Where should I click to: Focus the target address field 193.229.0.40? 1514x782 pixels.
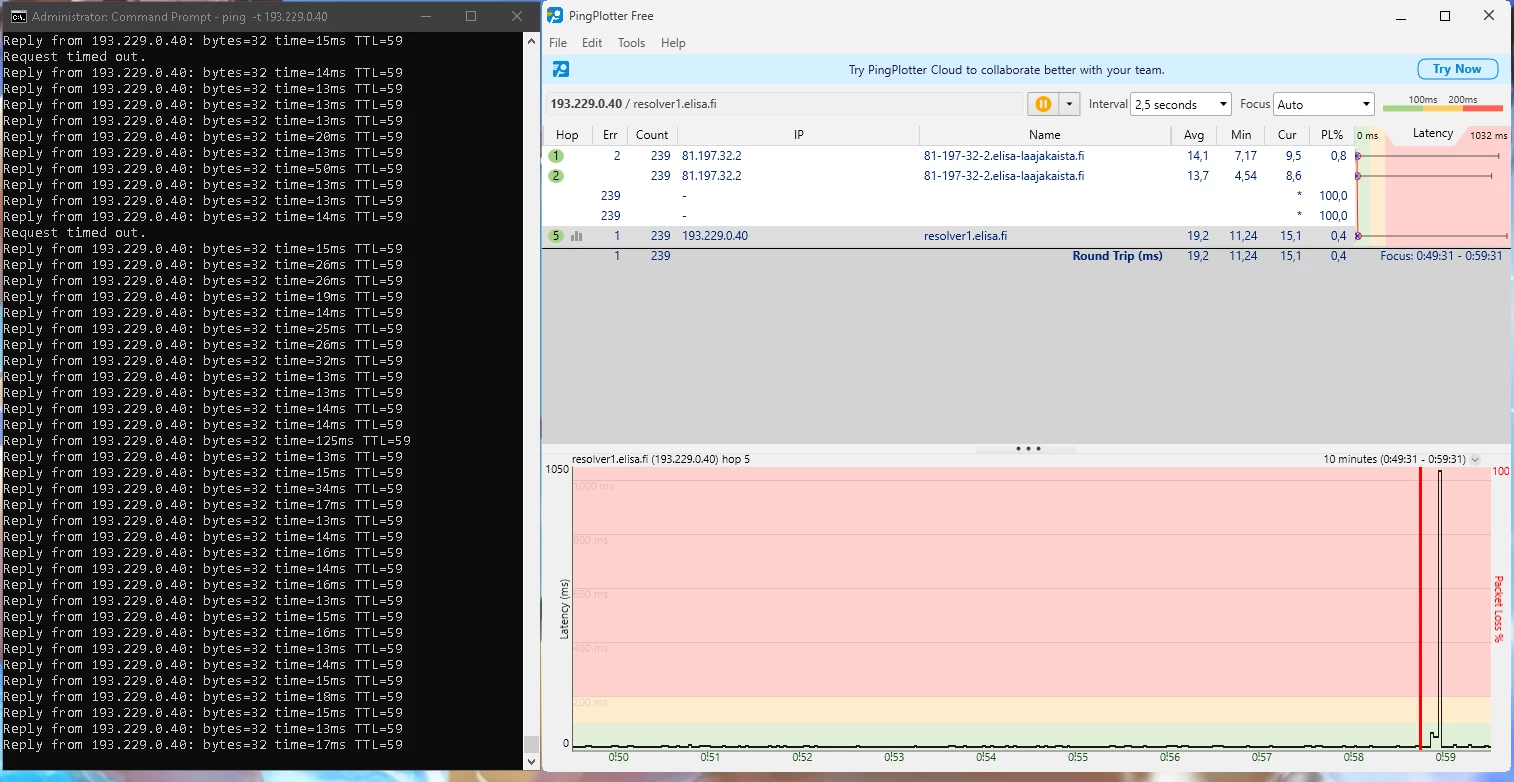pos(784,104)
